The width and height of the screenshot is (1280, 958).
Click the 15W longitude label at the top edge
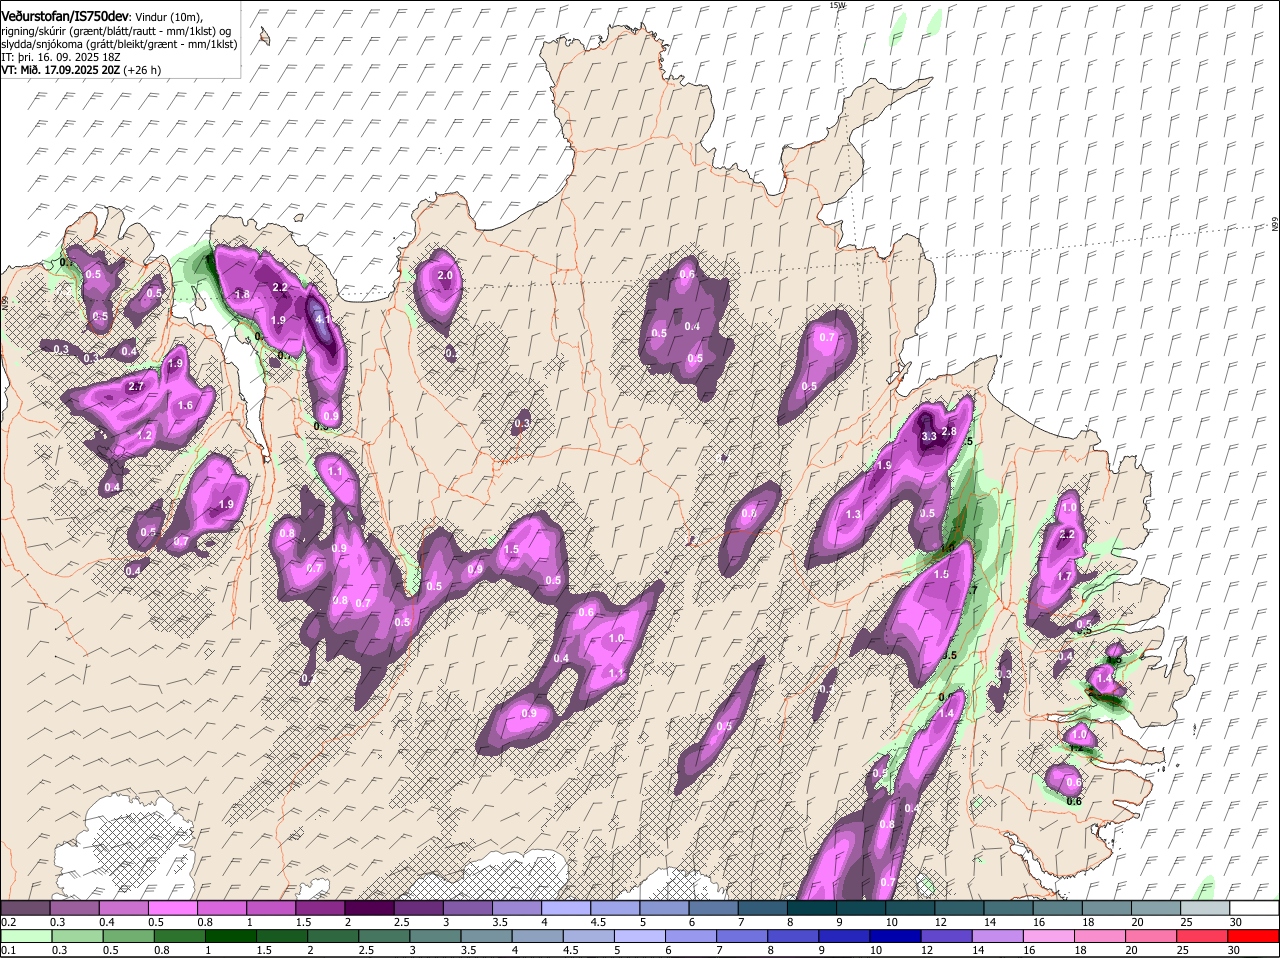[x=837, y=5]
